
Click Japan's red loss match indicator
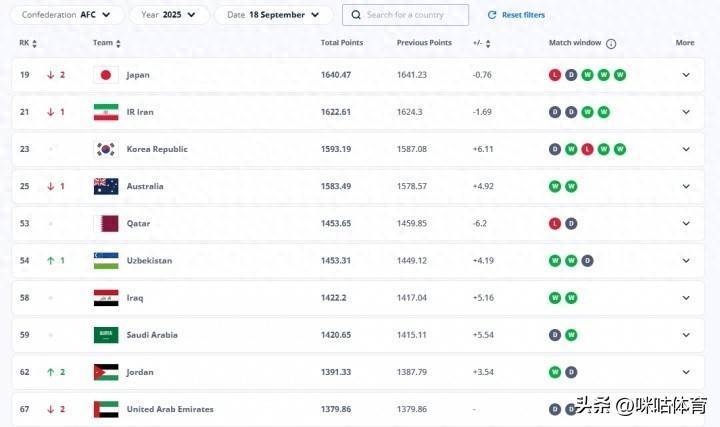555,75
